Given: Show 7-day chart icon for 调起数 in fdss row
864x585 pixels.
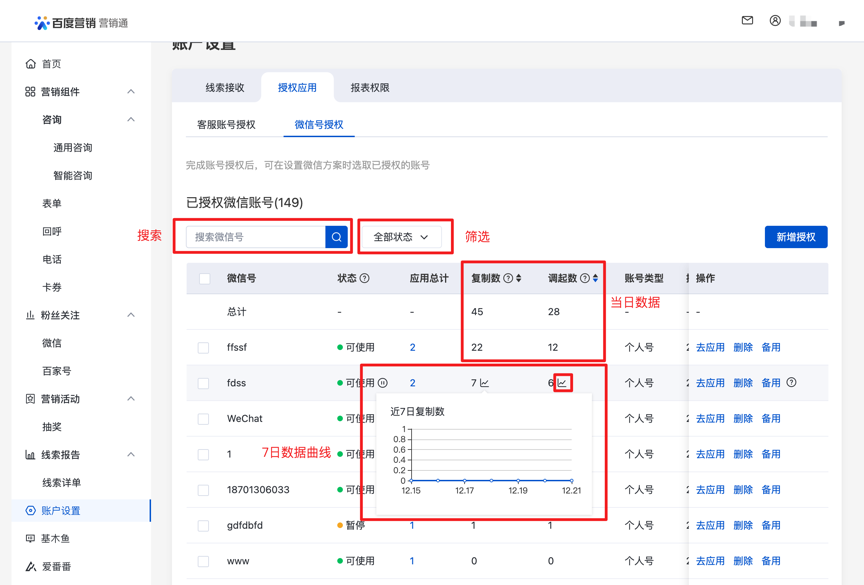Looking at the screenshot, I should coord(562,383).
